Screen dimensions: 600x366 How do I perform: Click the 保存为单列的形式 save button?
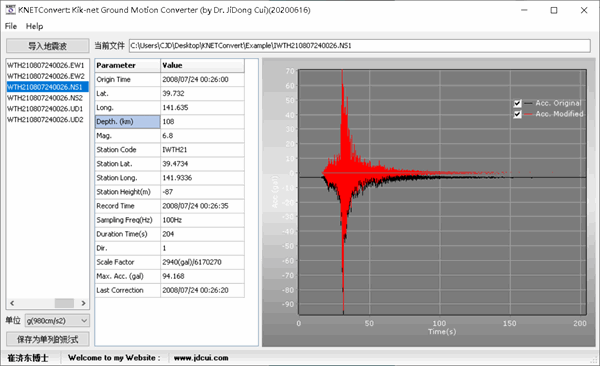[x=47, y=339]
